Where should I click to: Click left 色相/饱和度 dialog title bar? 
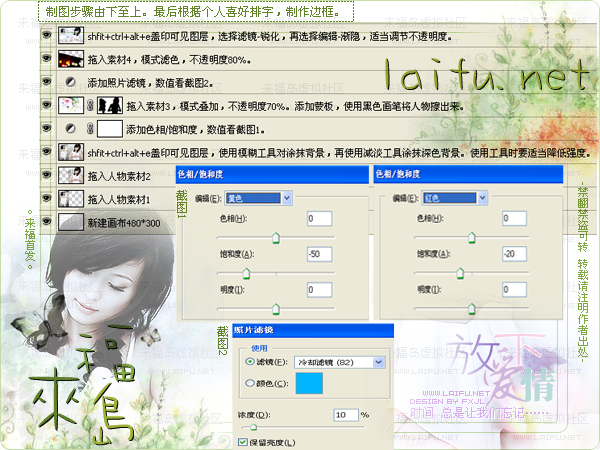click(272, 174)
